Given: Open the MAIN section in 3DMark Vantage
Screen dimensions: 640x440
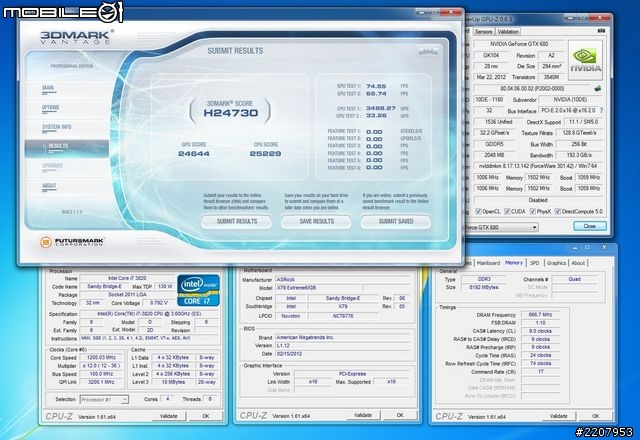Looking at the screenshot, I should coord(48,89).
